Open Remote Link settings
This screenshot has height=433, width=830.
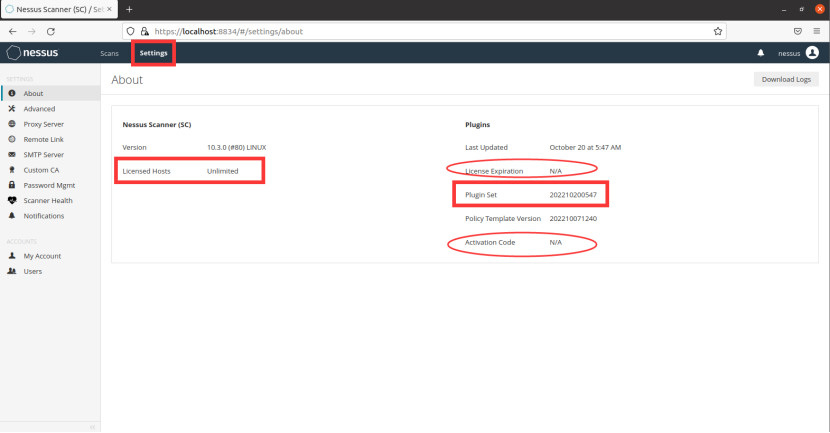(x=50, y=139)
